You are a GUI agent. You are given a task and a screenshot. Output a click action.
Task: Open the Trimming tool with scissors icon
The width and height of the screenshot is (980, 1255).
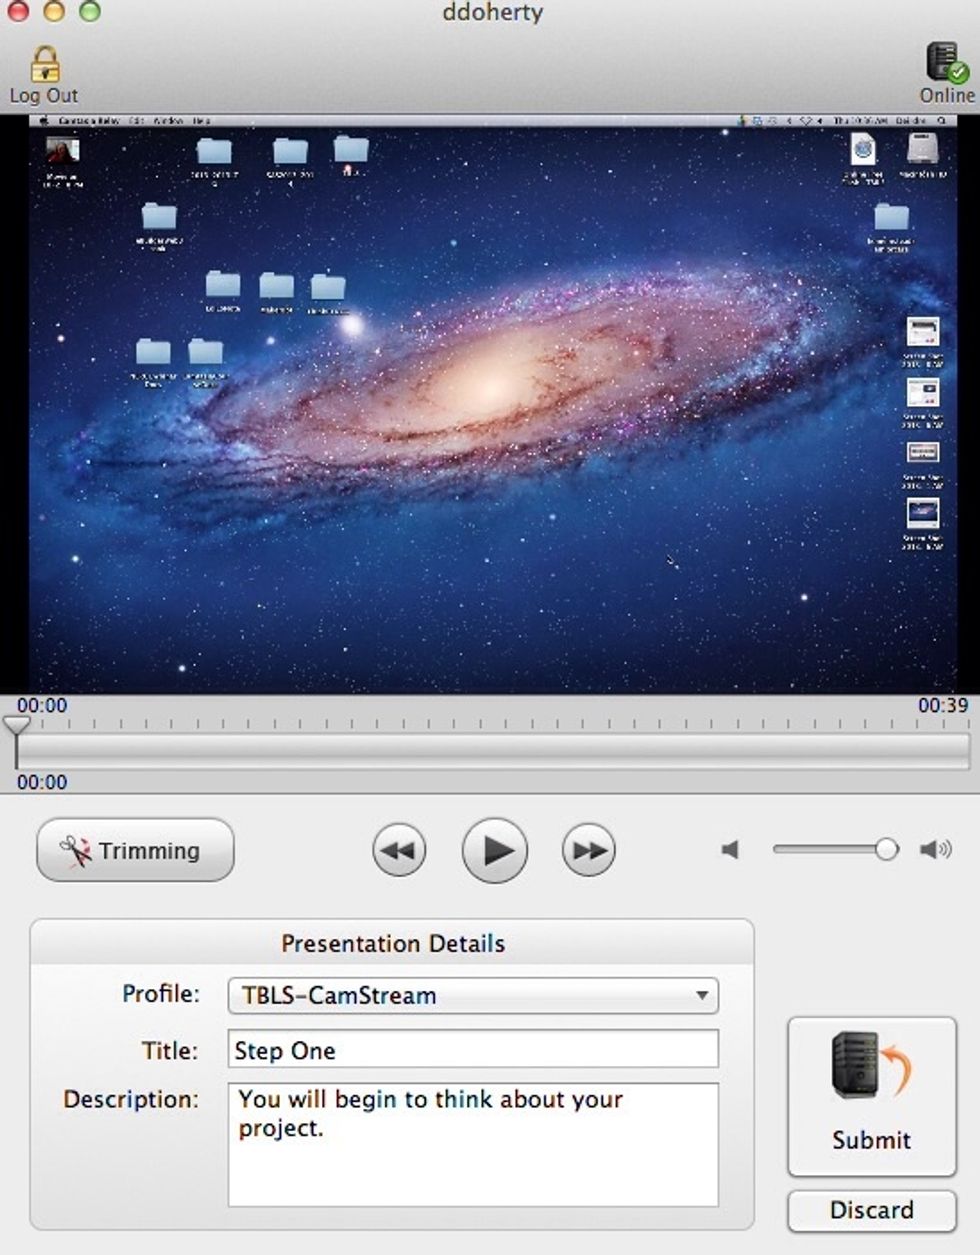pos(135,851)
